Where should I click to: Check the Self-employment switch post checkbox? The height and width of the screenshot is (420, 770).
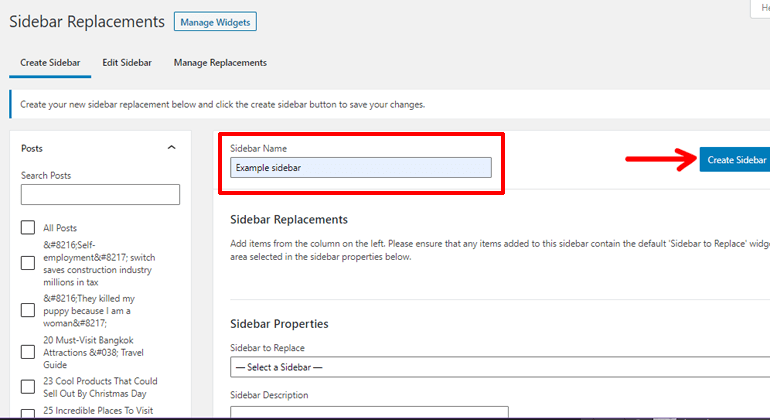(28, 263)
